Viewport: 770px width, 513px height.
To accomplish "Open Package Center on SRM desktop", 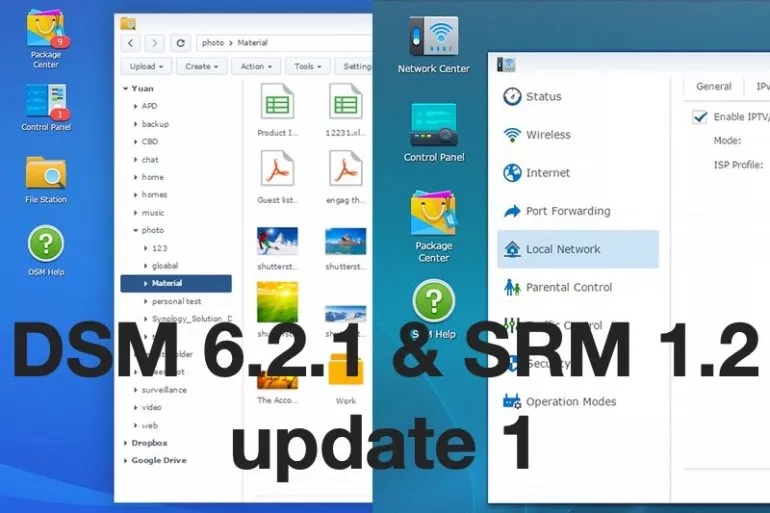I will 434,226.
